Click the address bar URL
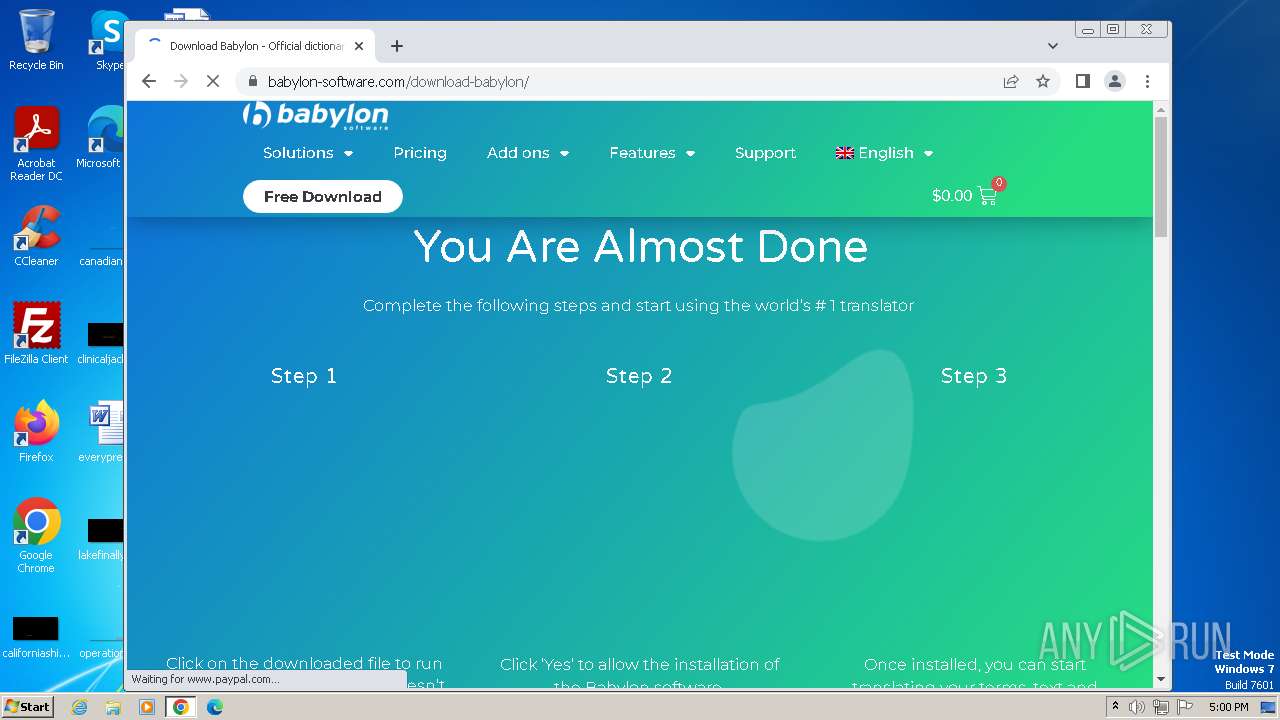The image size is (1280, 720). (x=398, y=81)
